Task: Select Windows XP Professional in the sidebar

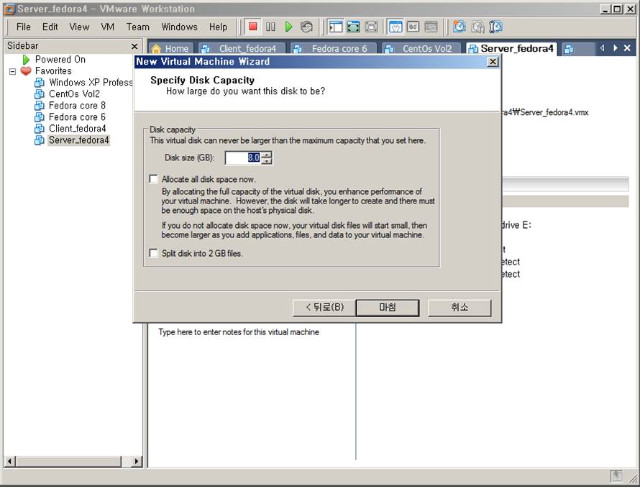Action: click(x=83, y=82)
